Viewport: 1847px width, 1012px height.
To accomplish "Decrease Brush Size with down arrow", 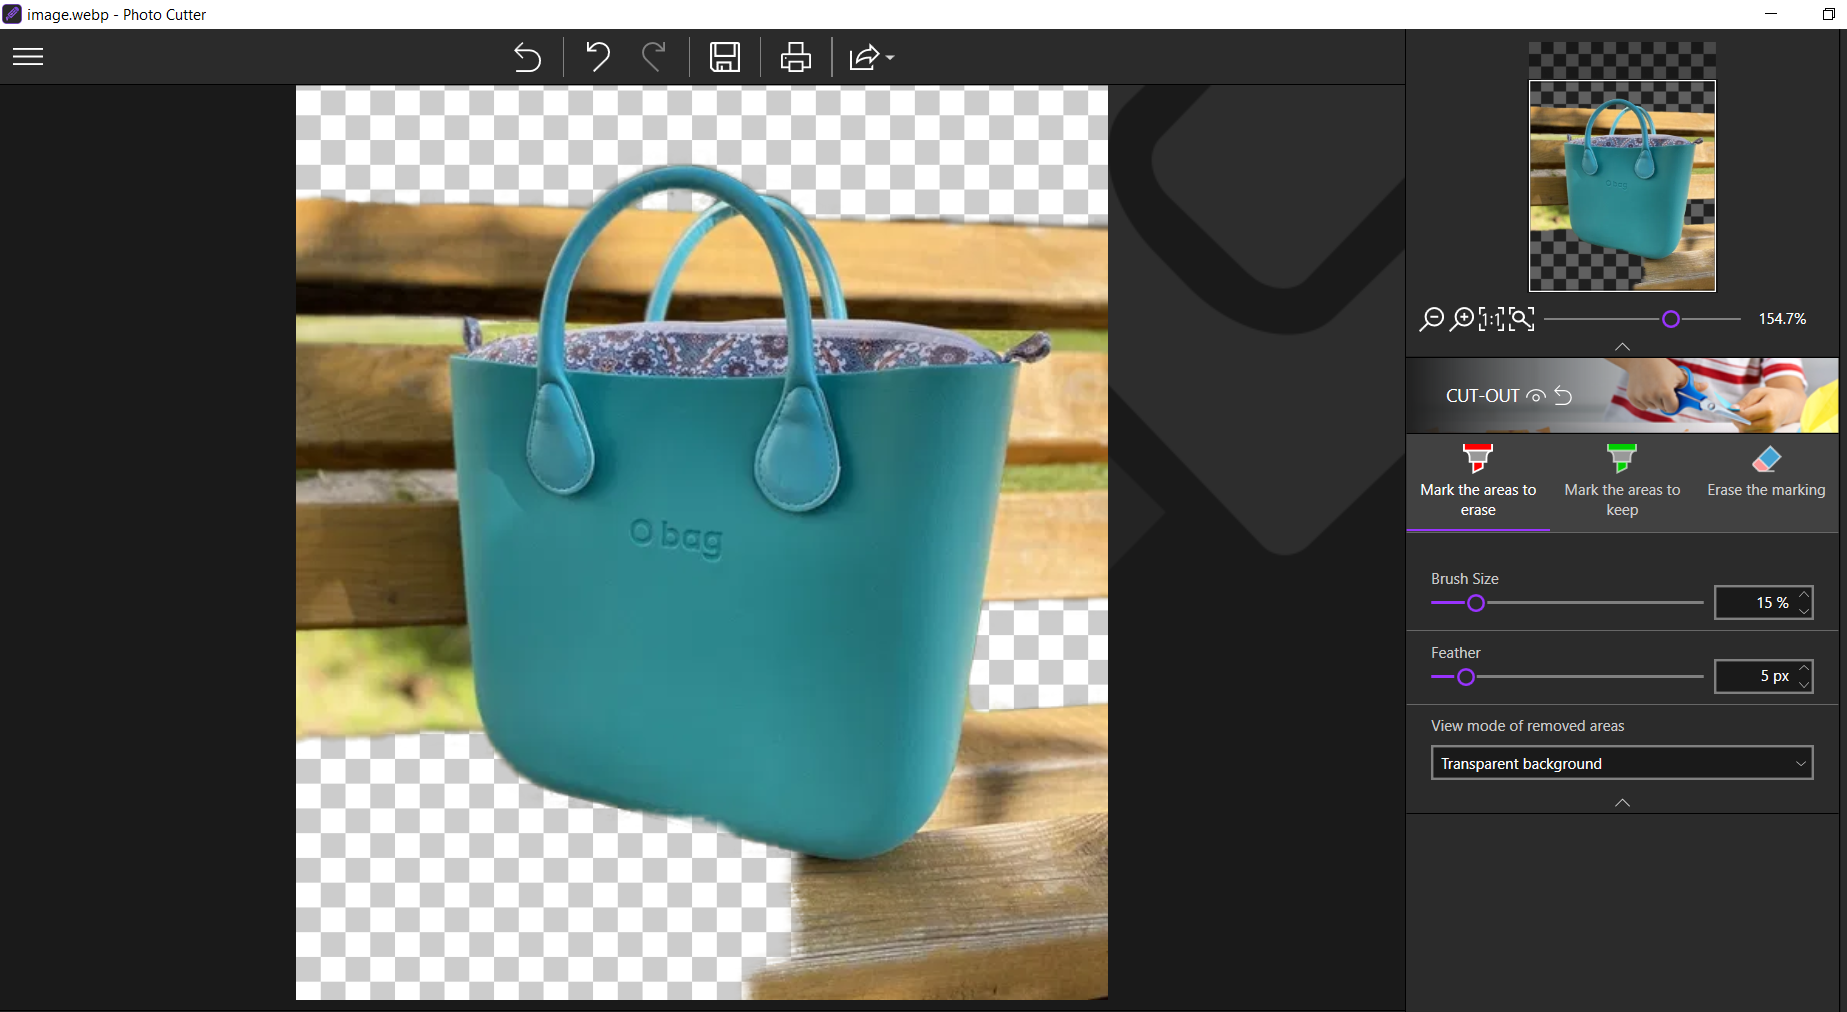I will tap(1804, 611).
